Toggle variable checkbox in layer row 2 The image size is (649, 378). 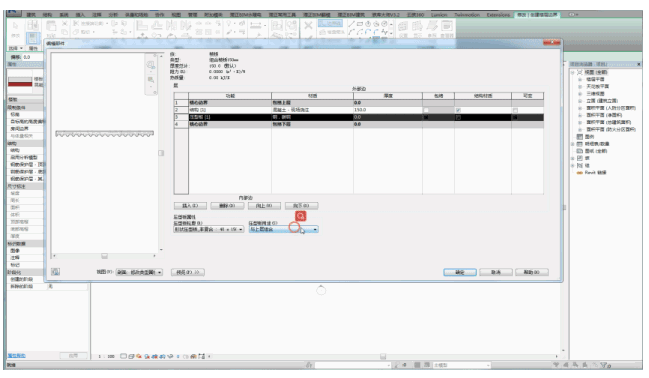click(515, 110)
